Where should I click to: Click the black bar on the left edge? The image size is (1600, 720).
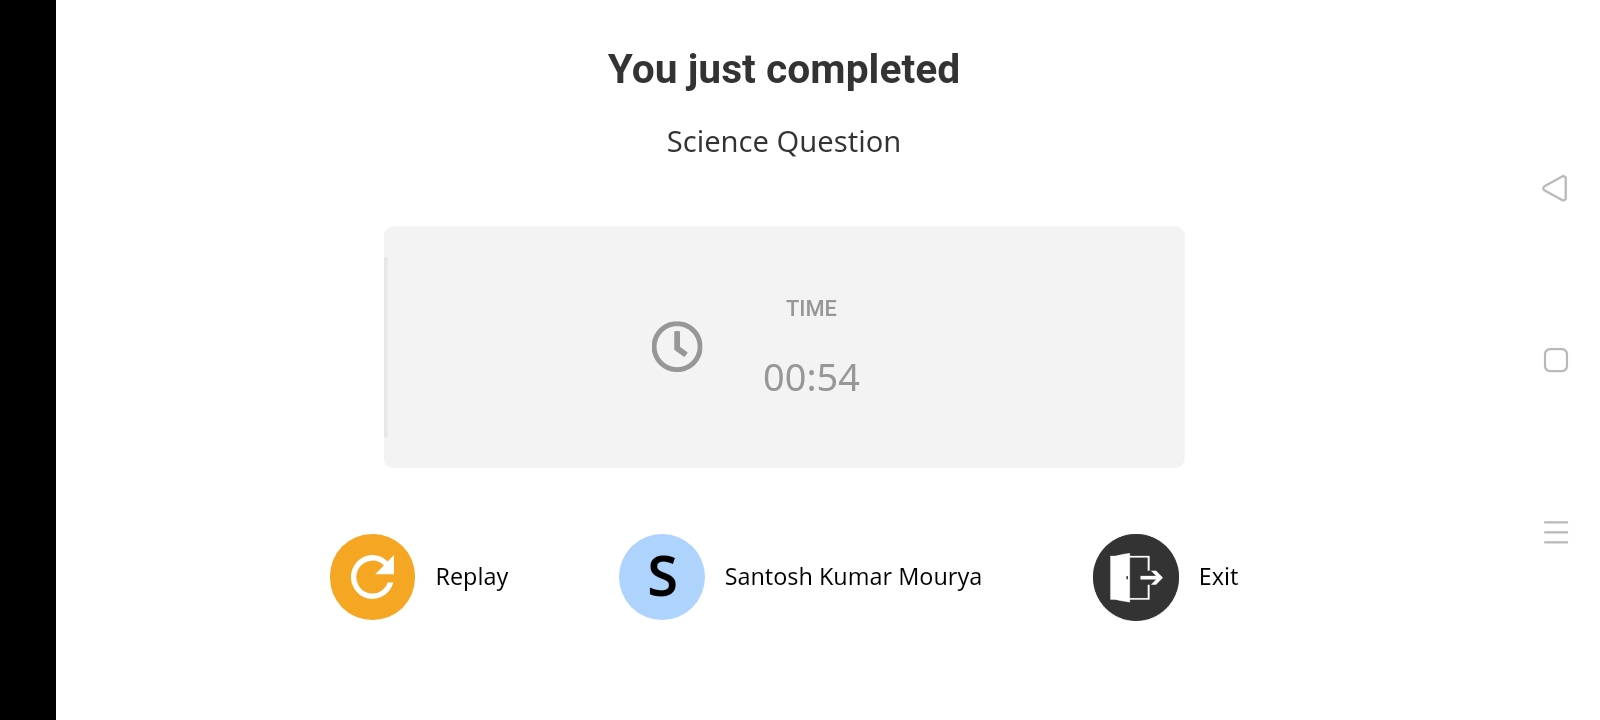[x=28, y=360]
